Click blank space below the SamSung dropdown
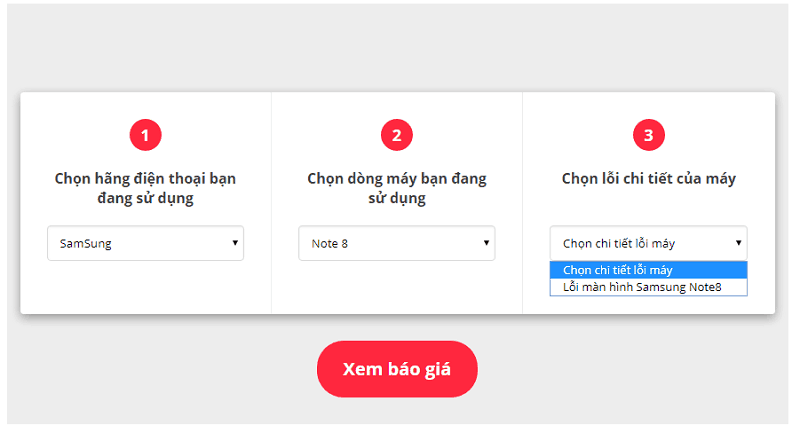Viewport: 800px width, 425px height. 145,288
